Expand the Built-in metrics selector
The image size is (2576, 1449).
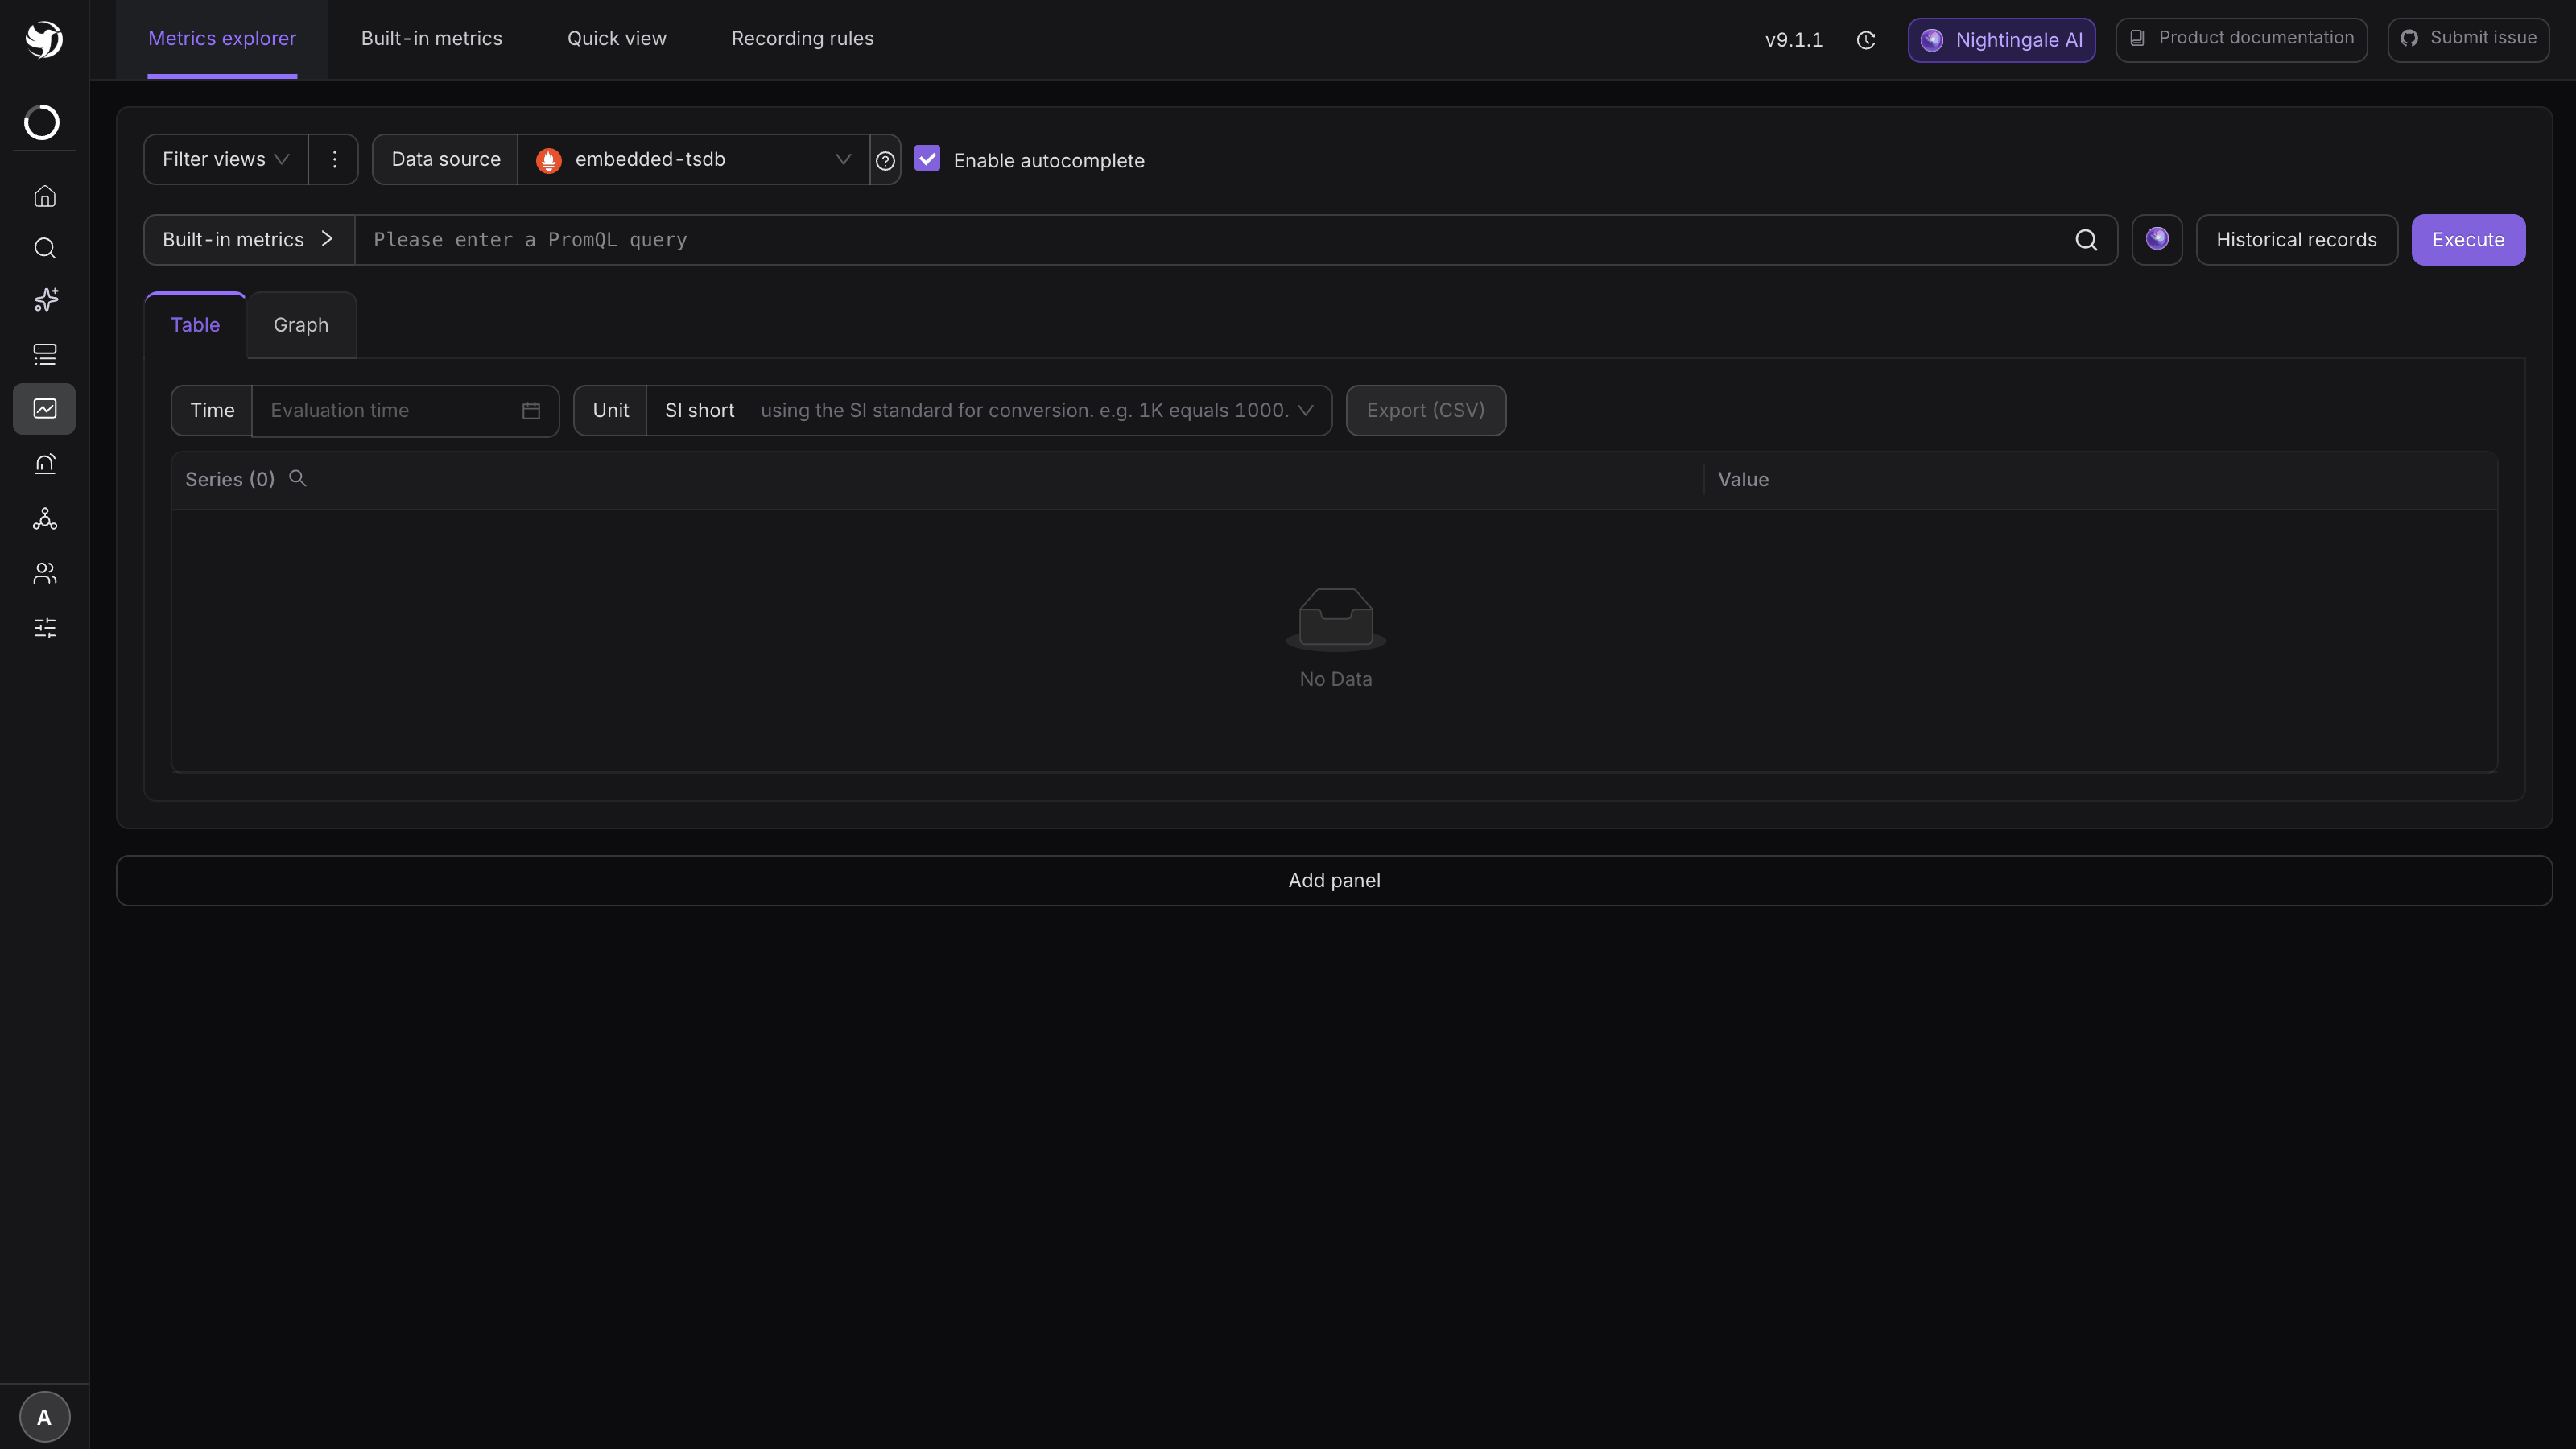pos(249,240)
